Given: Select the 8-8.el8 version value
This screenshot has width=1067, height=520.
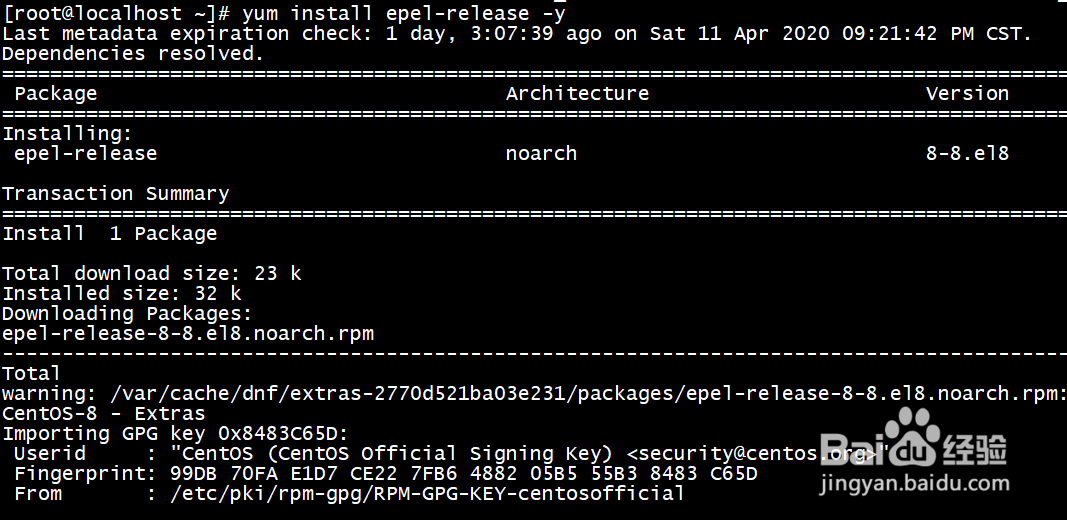Looking at the screenshot, I should click(x=966, y=153).
